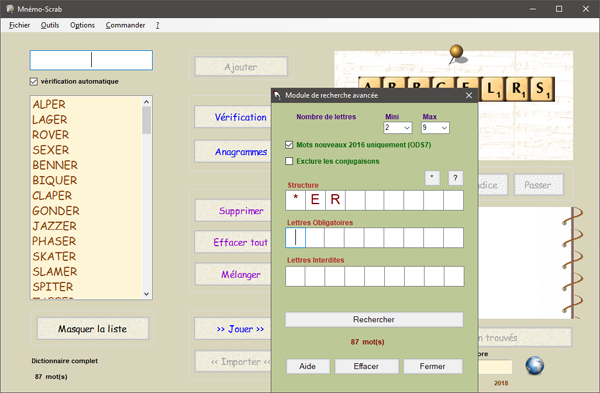The image size is (600, 393).
Task: Click the Rechercher button
Action: 374,320
